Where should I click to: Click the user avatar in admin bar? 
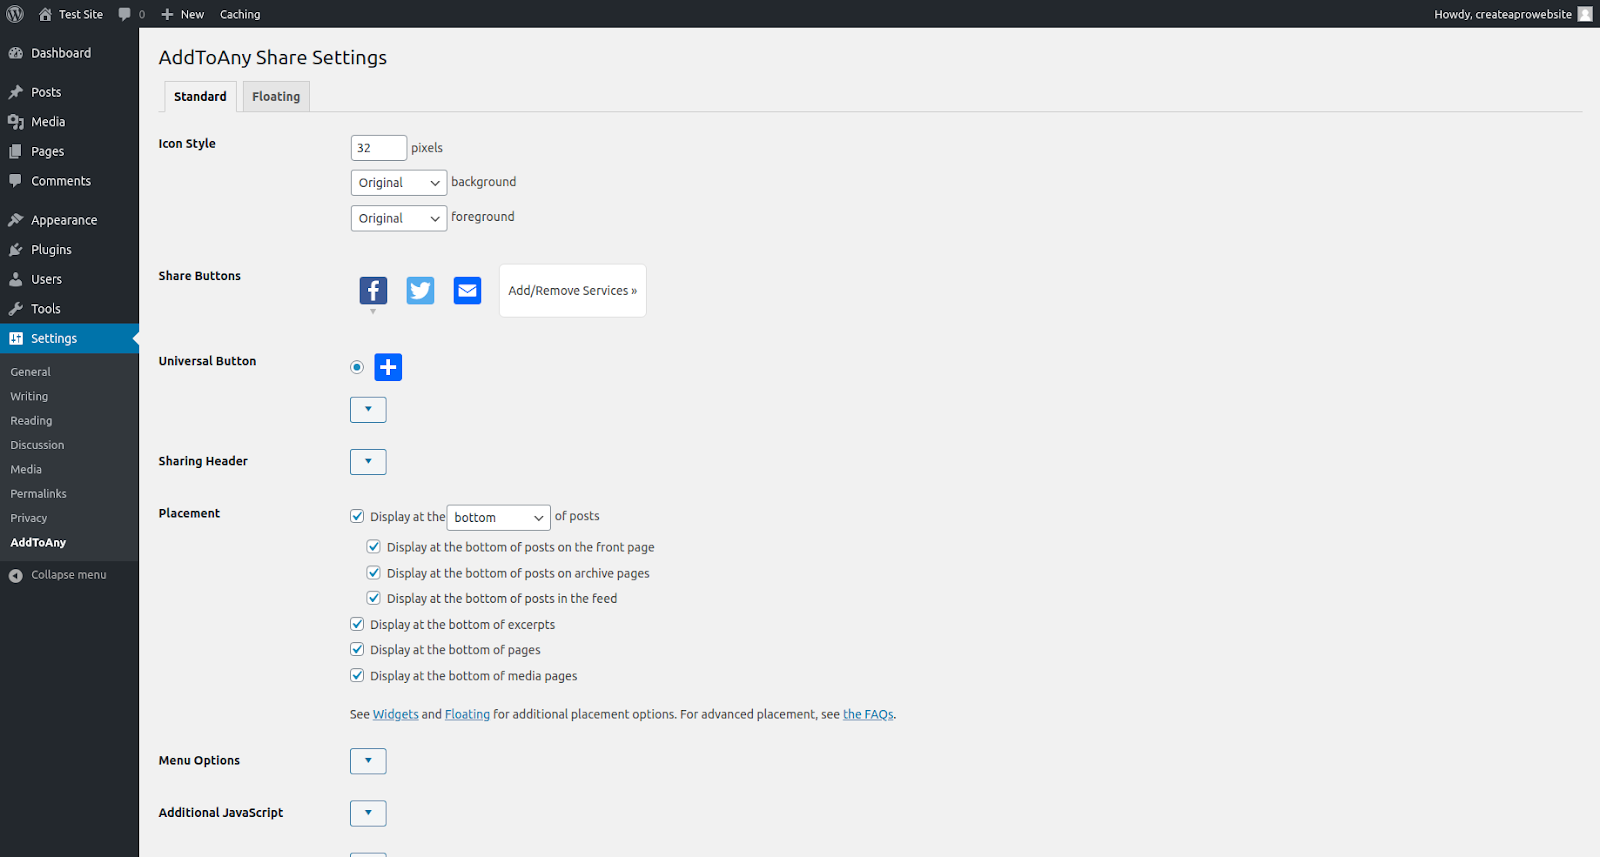click(x=1585, y=14)
